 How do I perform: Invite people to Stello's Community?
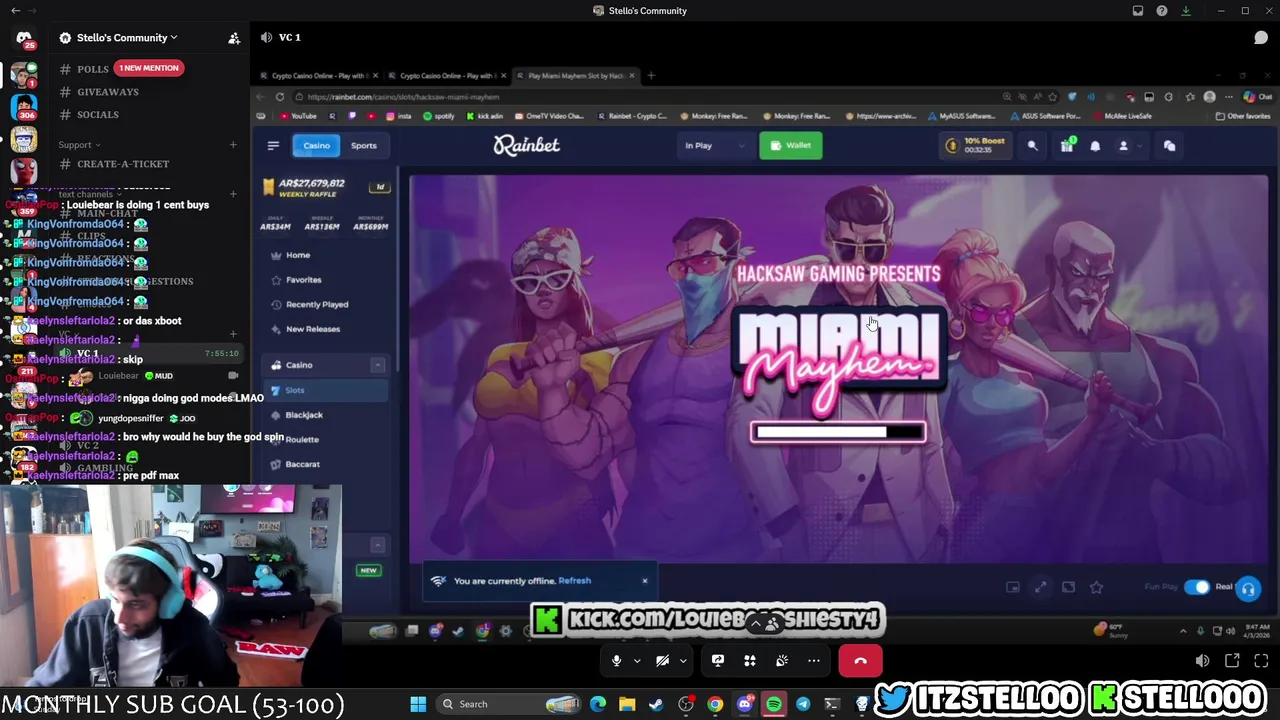pyautogui.click(x=234, y=38)
